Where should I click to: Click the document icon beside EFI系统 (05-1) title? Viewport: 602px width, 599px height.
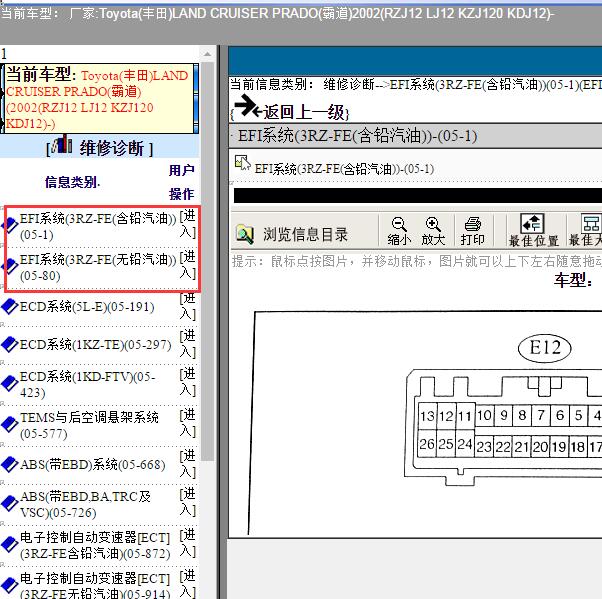243,163
